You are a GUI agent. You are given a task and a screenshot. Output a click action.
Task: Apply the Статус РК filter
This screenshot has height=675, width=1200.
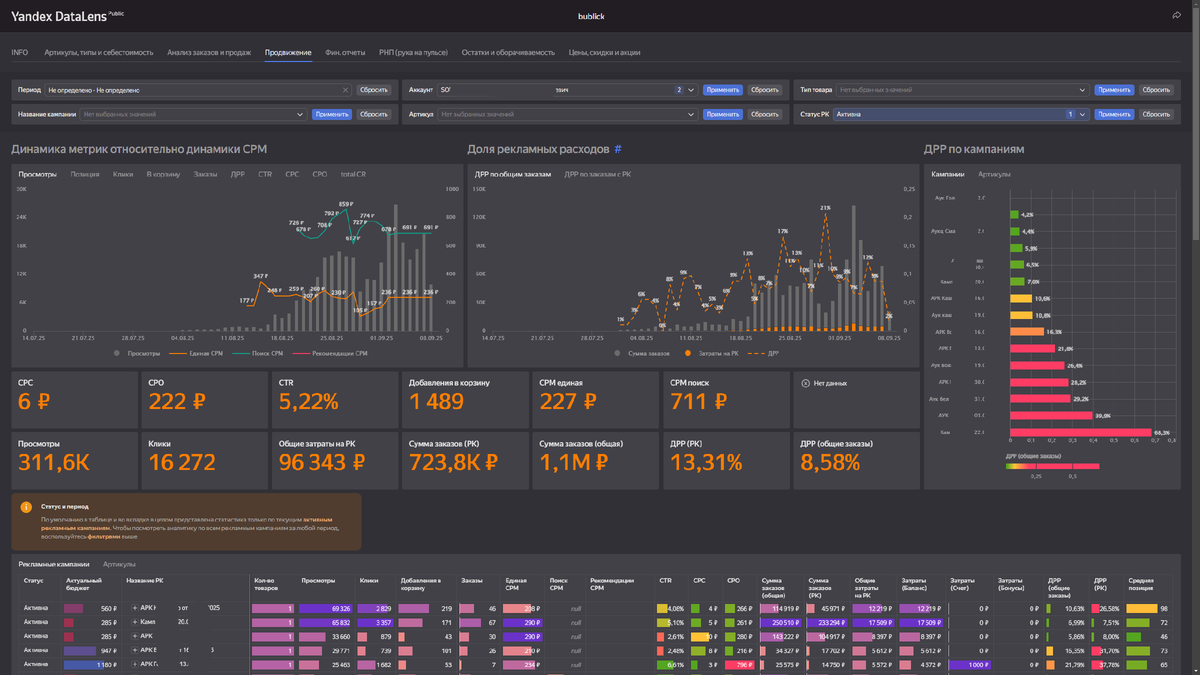click(x=1114, y=114)
